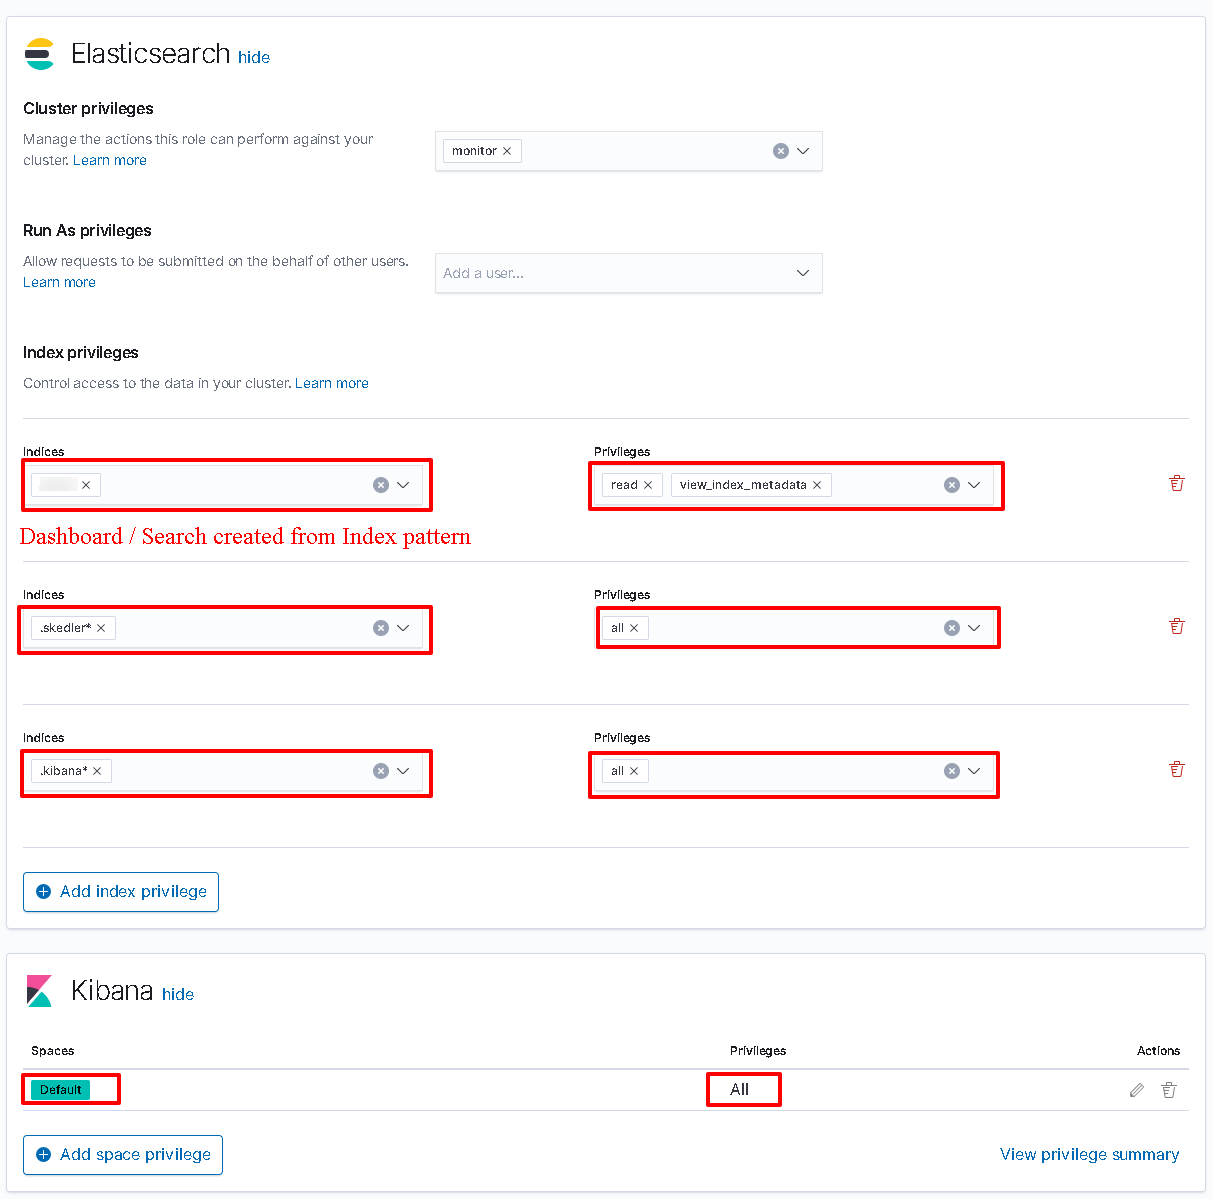The width and height of the screenshot is (1213, 1199).
Task: Open the Run As user dropdown
Action: coord(803,273)
